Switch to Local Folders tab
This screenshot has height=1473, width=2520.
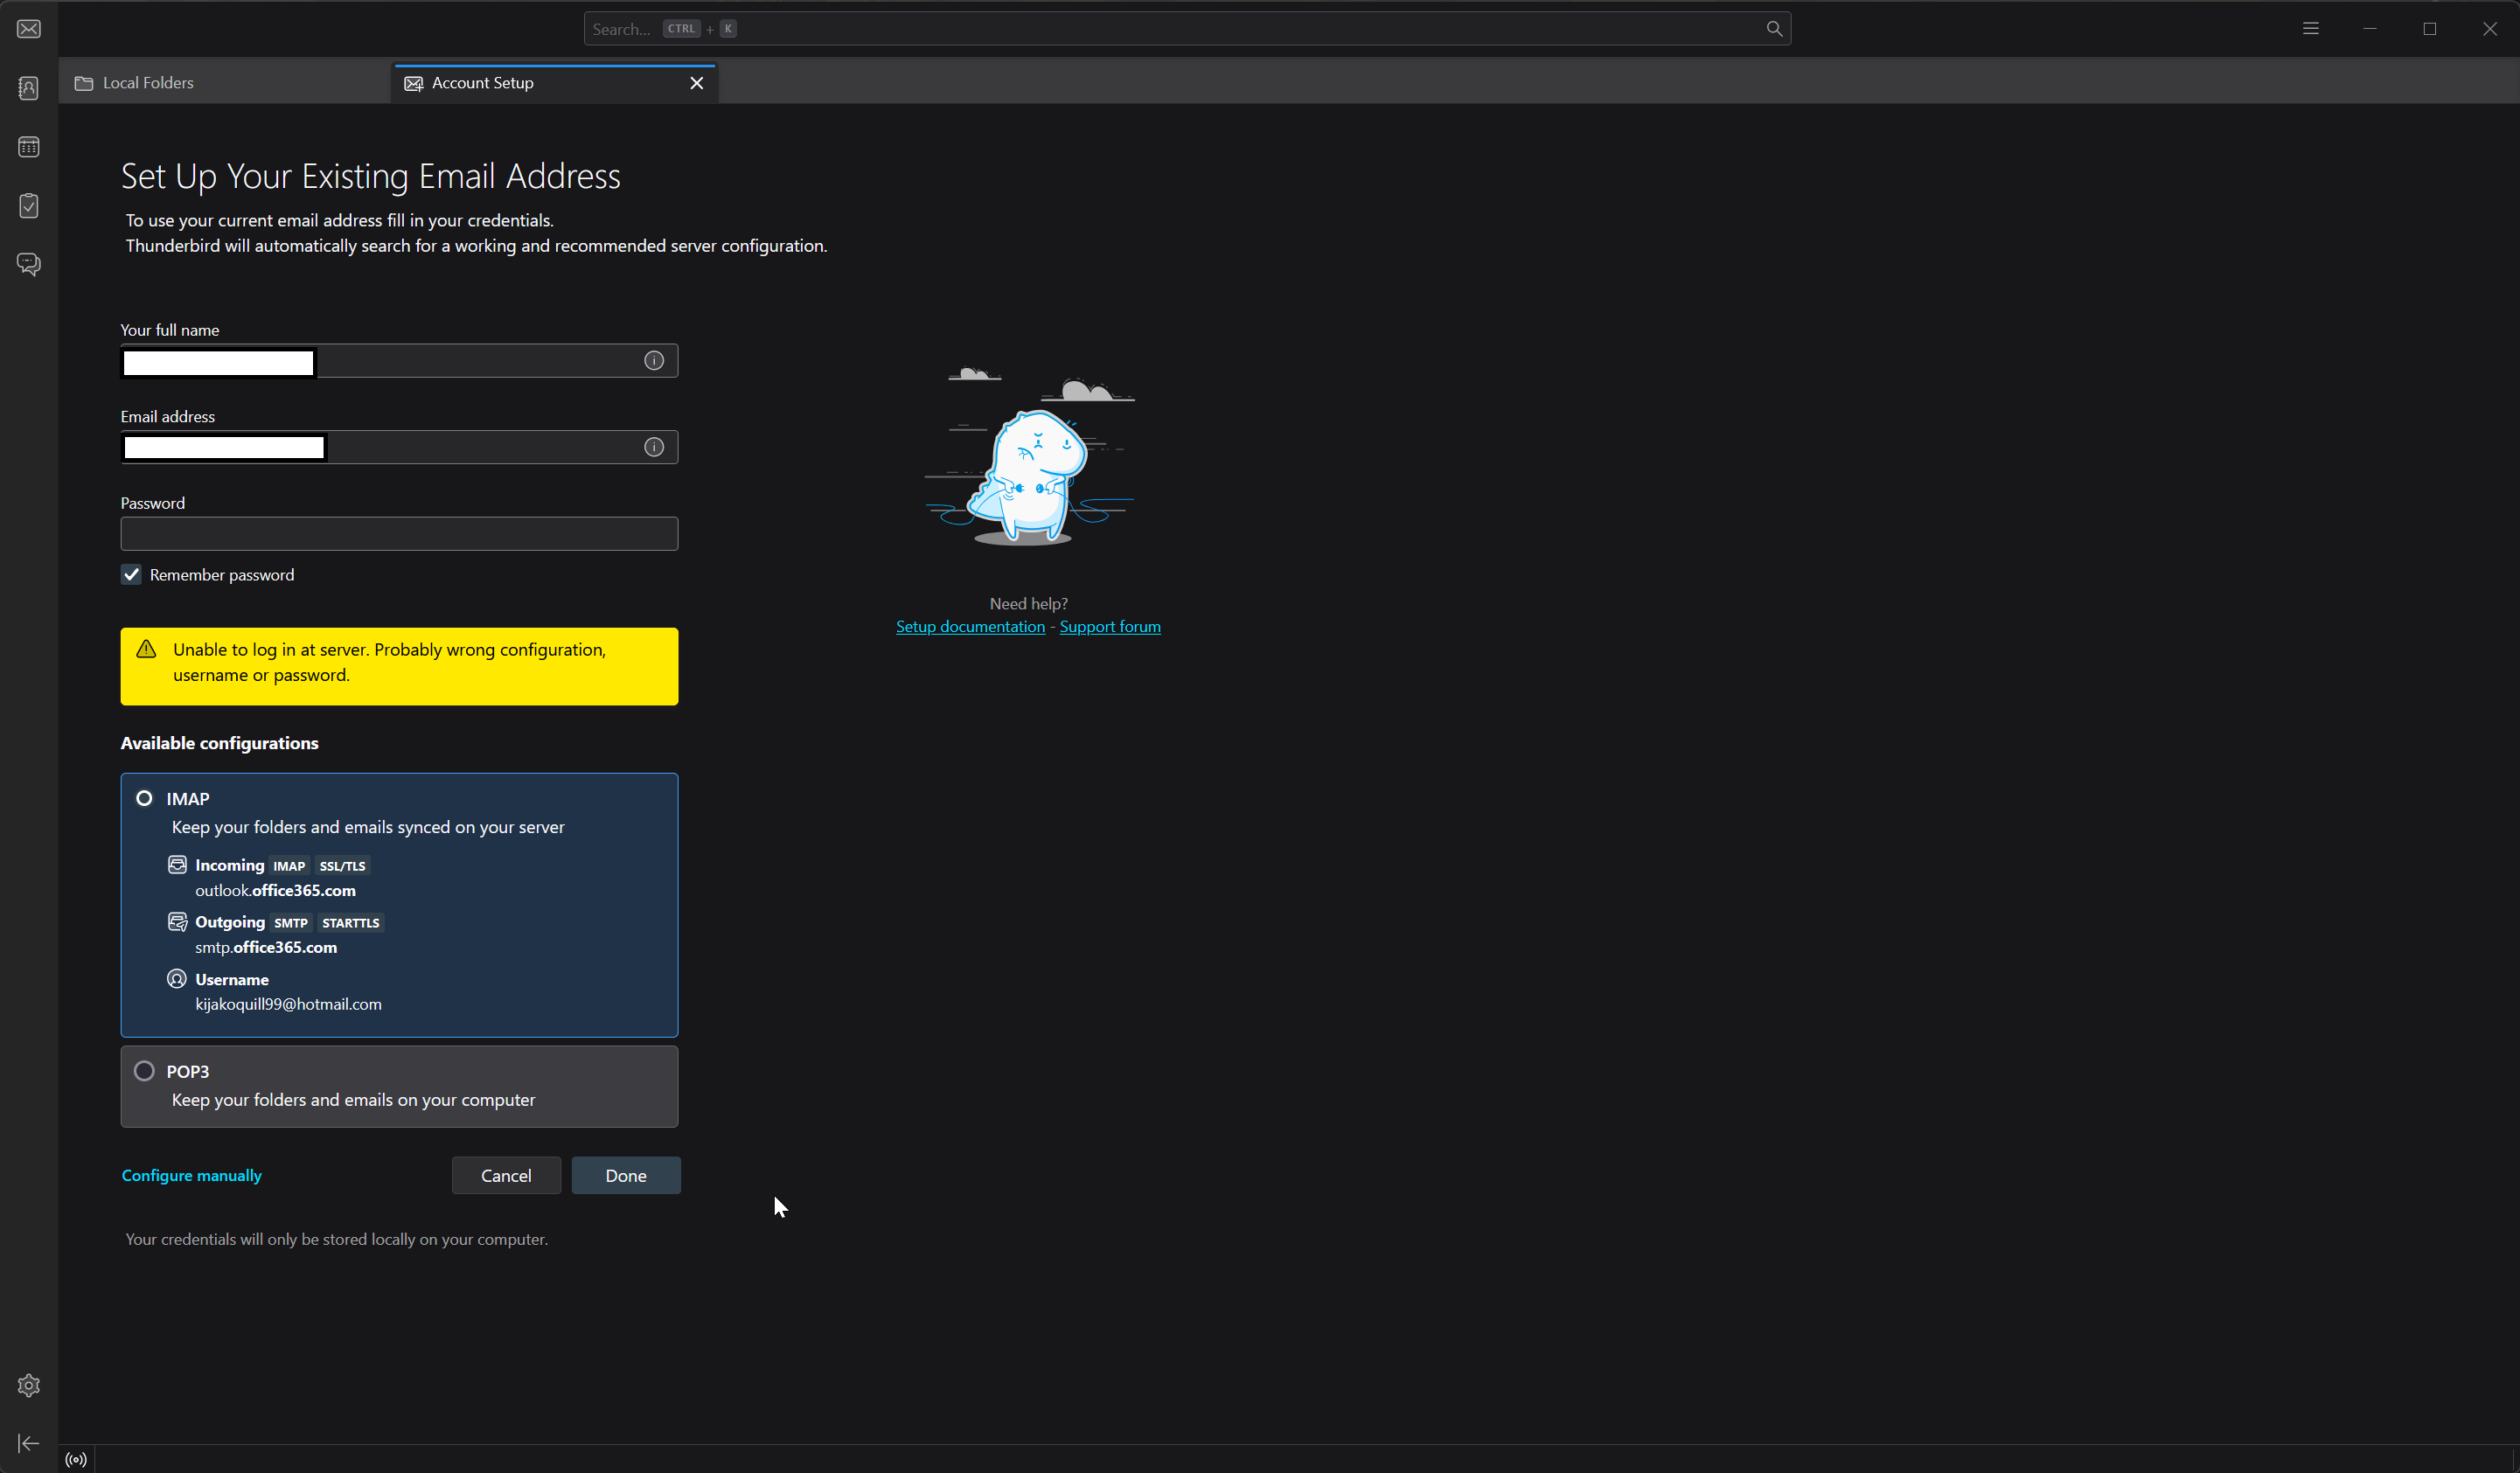click(x=148, y=83)
